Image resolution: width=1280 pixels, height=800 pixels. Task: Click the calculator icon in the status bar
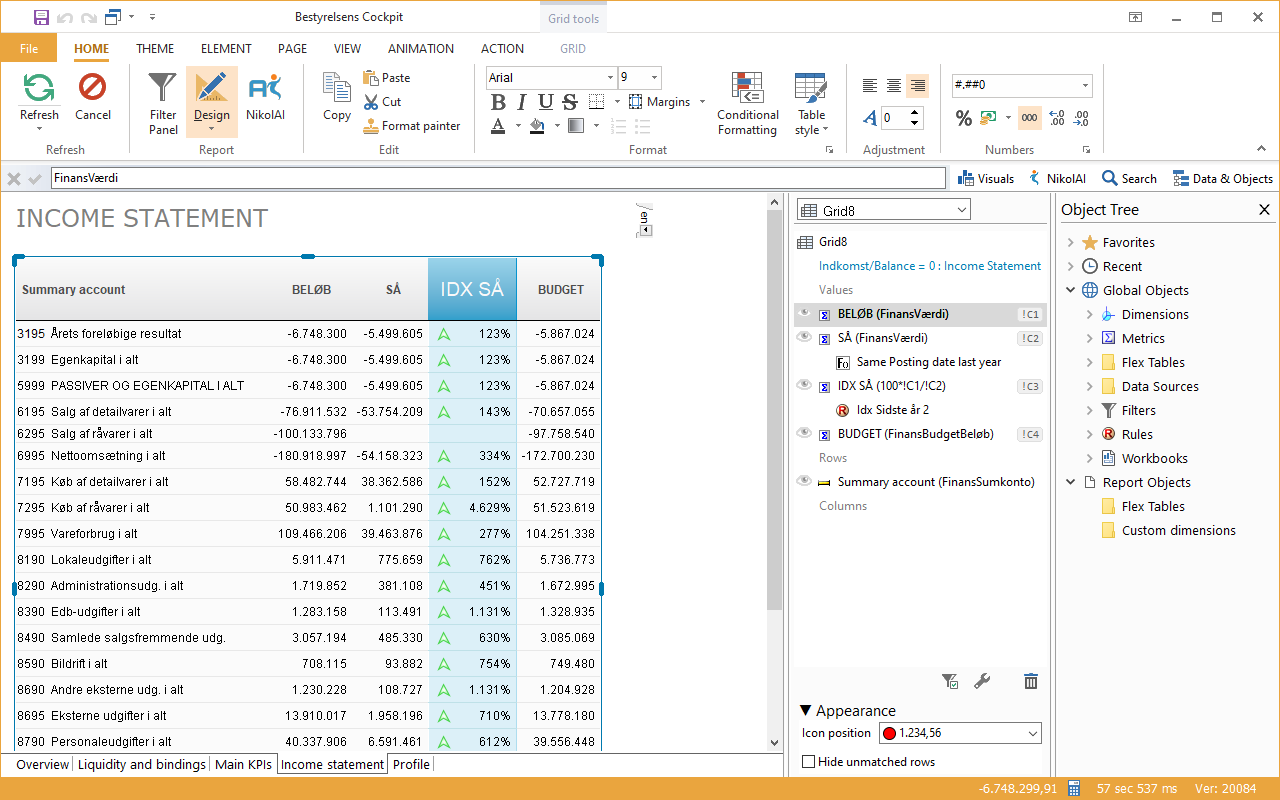coord(1074,788)
